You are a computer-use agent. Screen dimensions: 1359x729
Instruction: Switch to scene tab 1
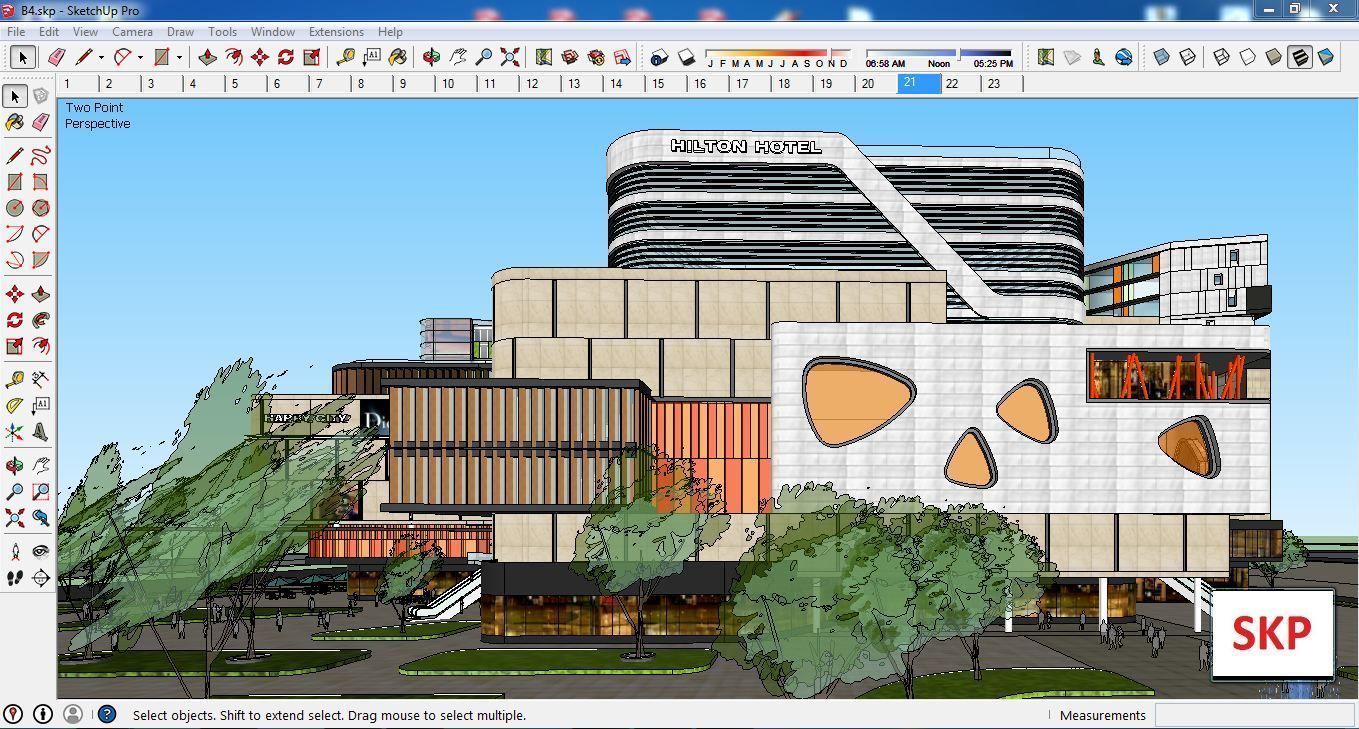[x=78, y=84]
